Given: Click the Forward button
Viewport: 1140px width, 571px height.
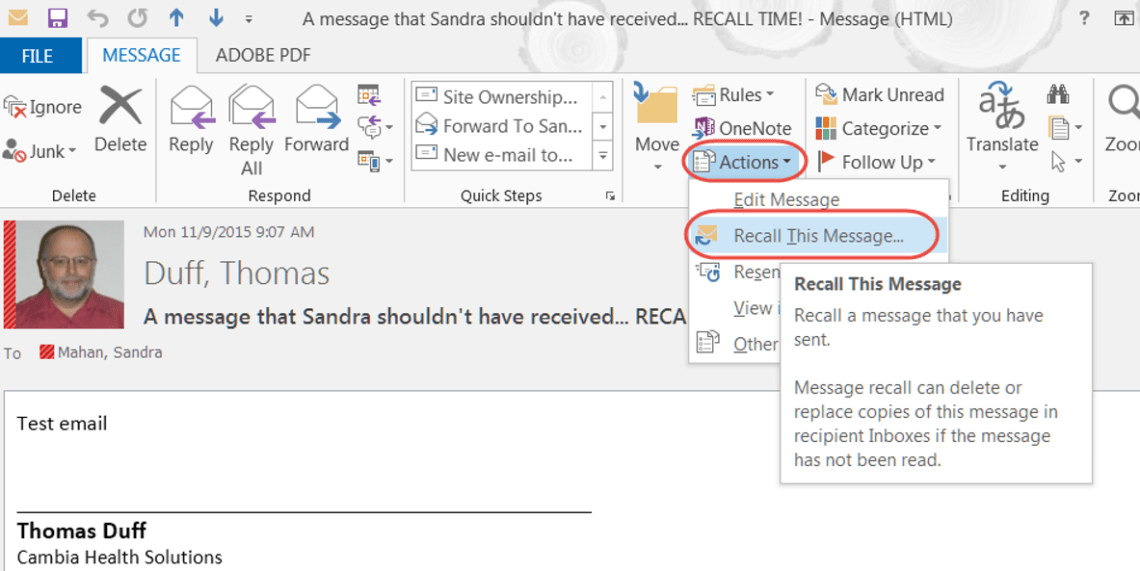Looking at the screenshot, I should point(317,120).
